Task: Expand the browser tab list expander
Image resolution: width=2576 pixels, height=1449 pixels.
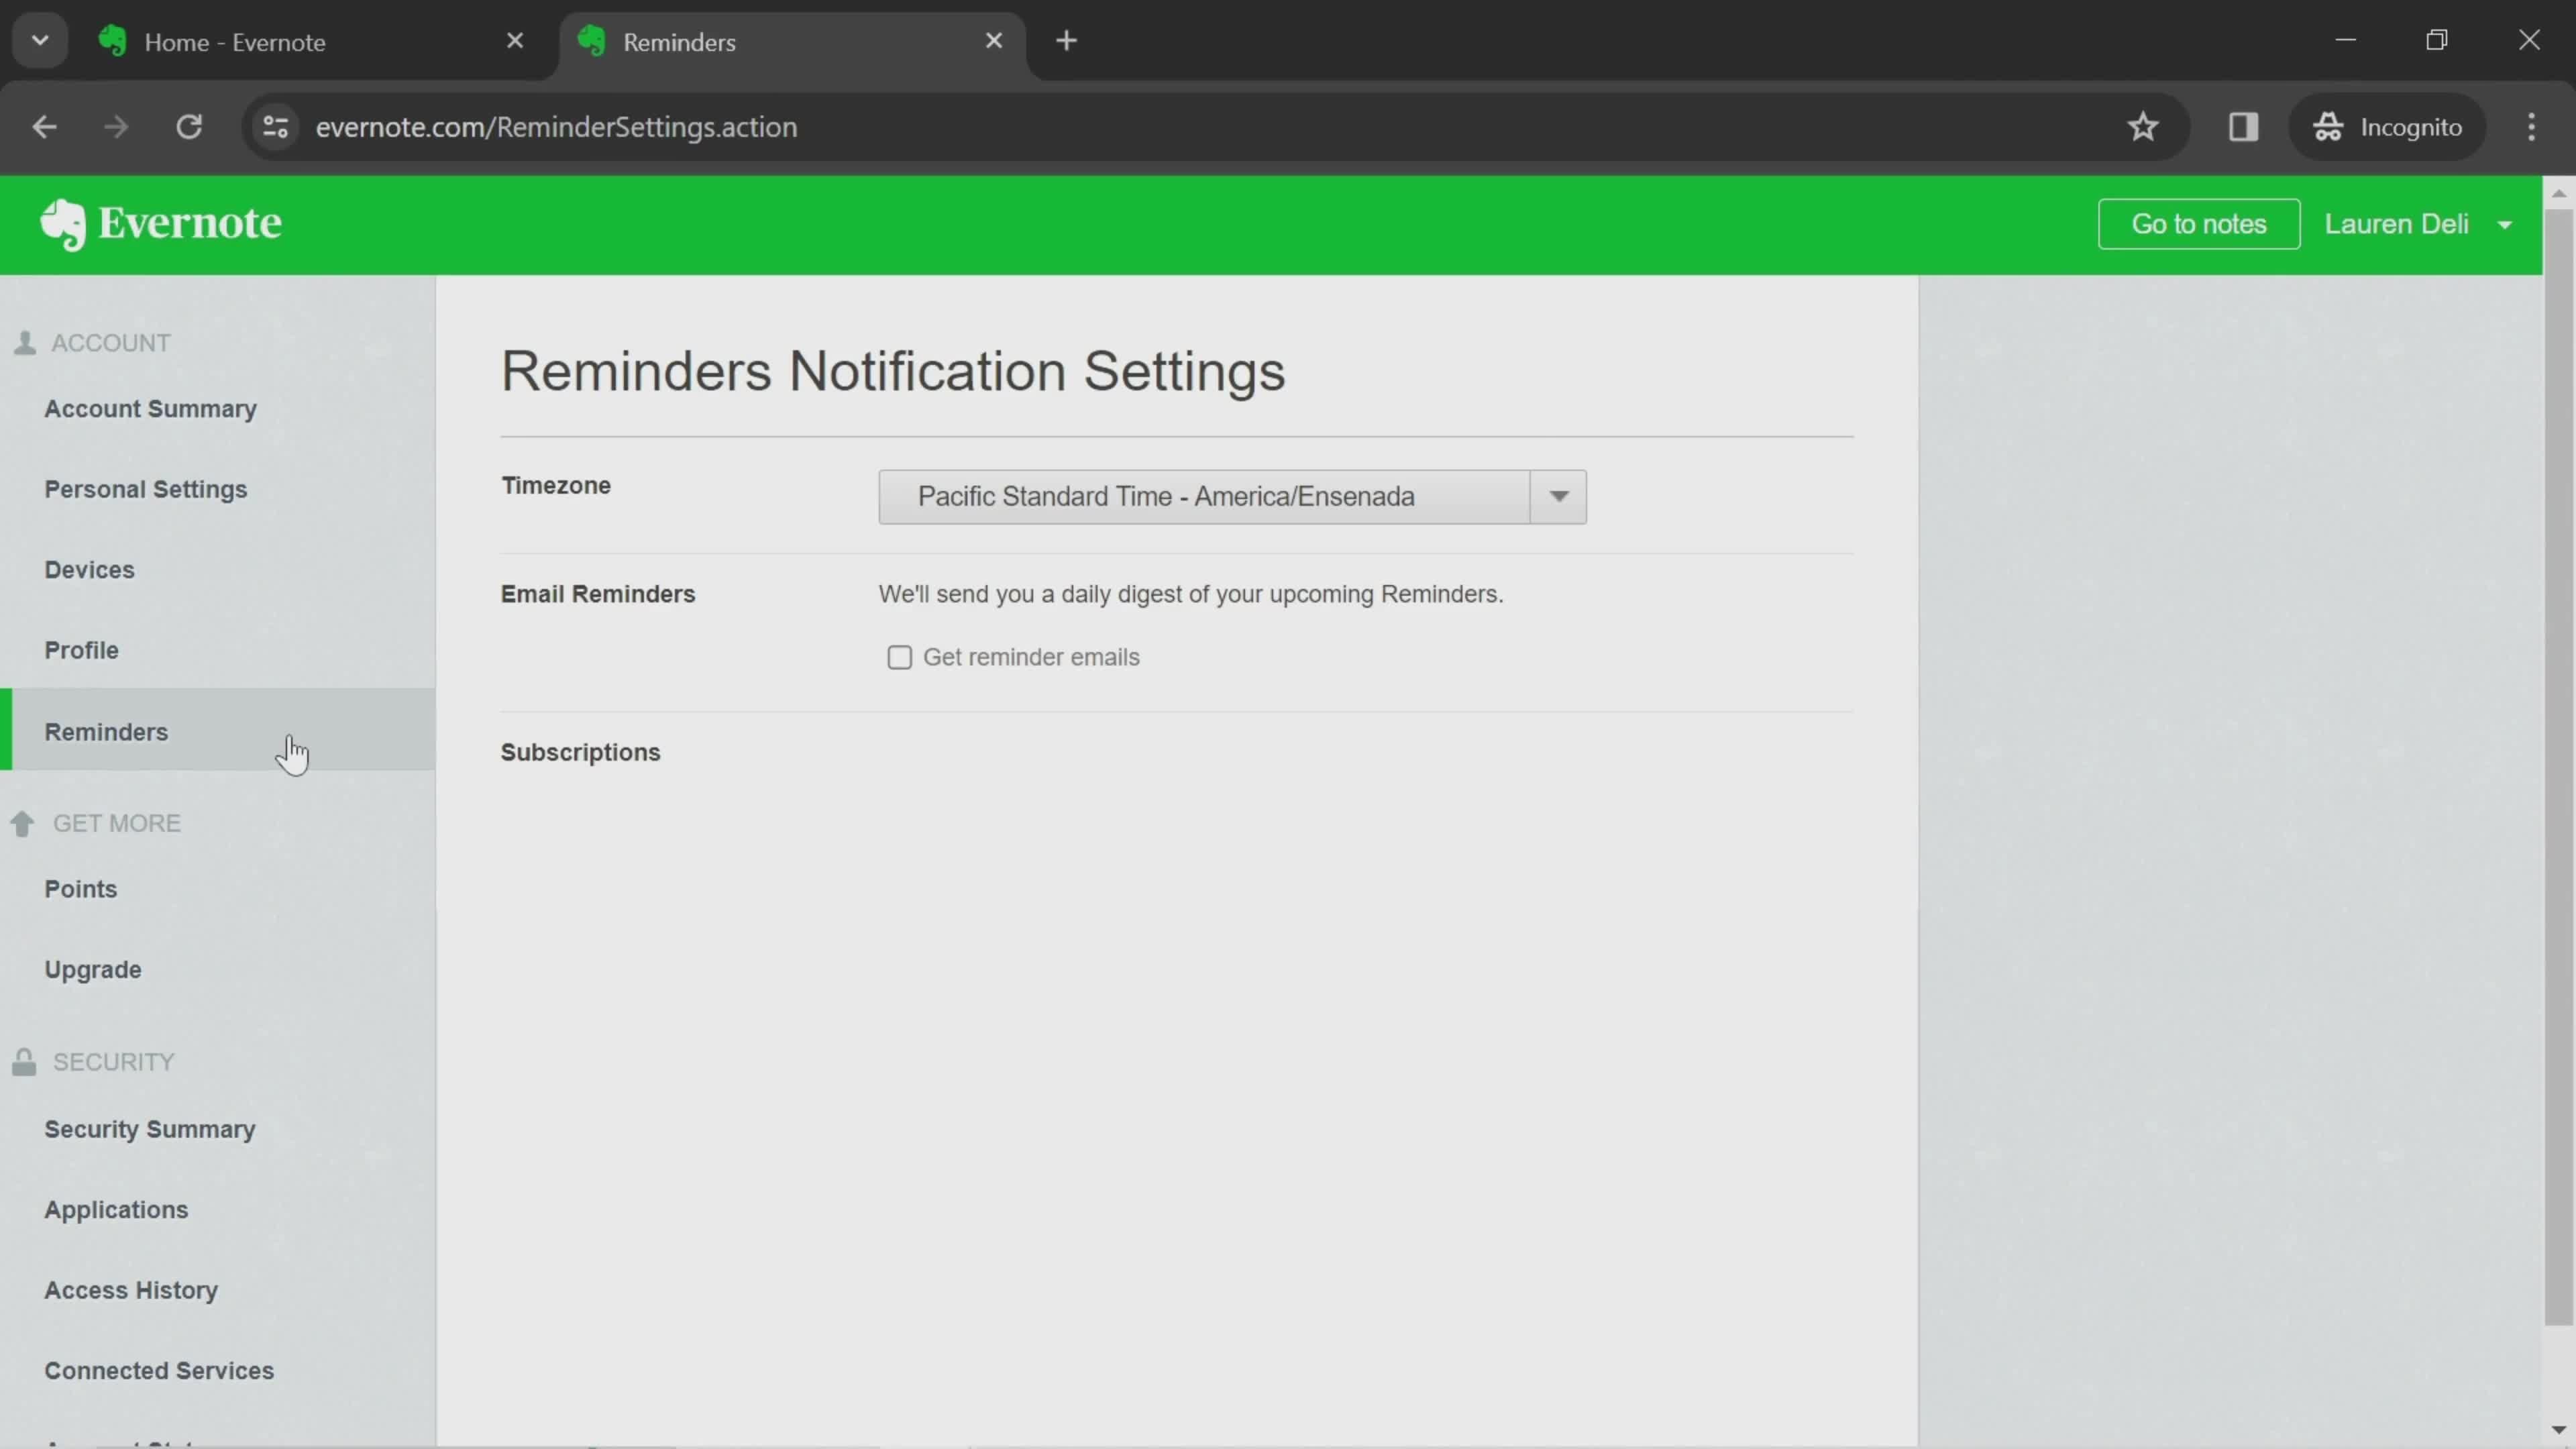Action: pos(39,39)
